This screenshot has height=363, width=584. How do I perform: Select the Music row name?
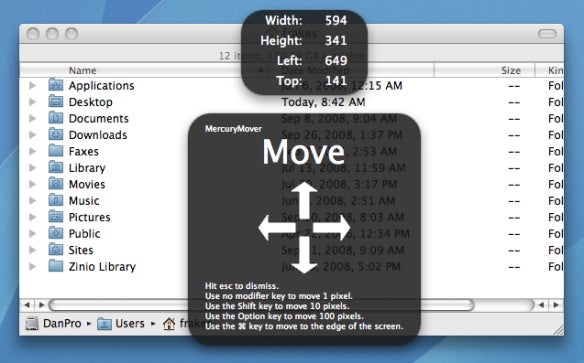(84, 201)
